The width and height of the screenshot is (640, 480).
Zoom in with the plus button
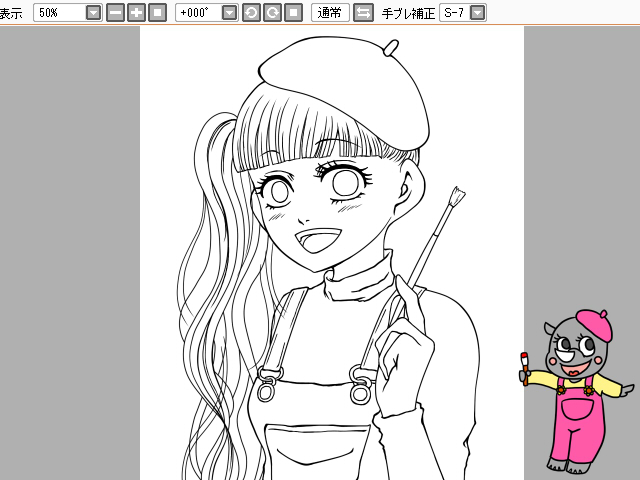(x=136, y=13)
